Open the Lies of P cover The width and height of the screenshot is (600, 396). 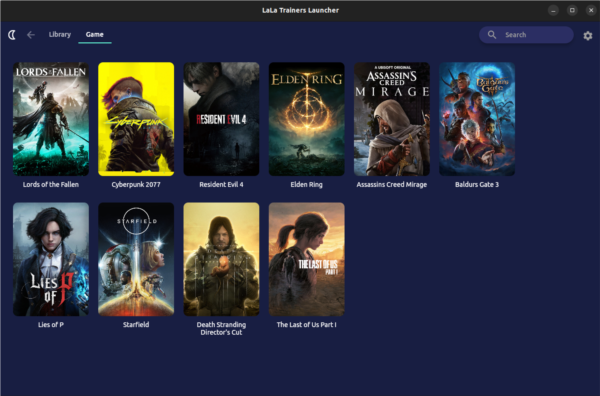click(51, 259)
